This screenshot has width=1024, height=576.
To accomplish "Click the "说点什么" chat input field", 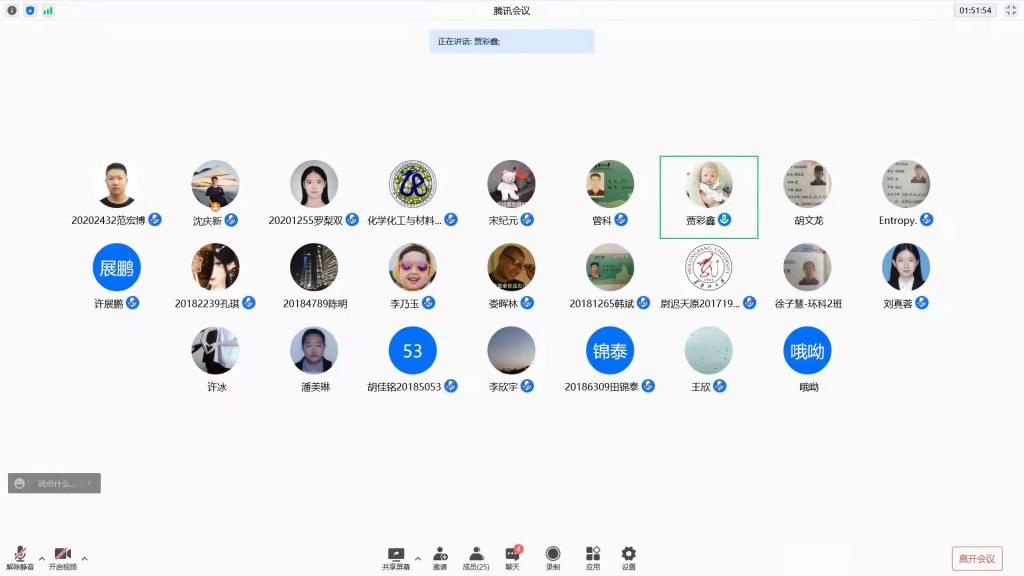I will click(x=55, y=483).
